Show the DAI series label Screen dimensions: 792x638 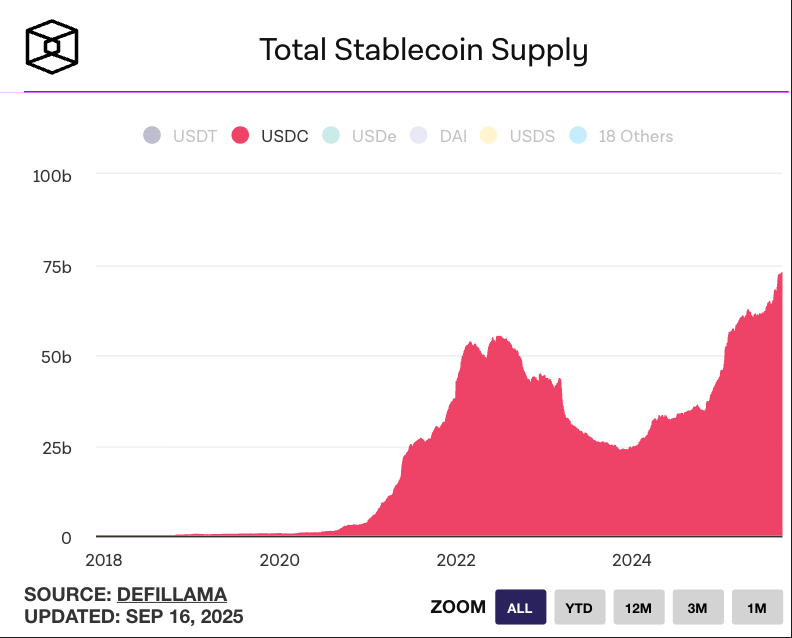tap(453, 136)
